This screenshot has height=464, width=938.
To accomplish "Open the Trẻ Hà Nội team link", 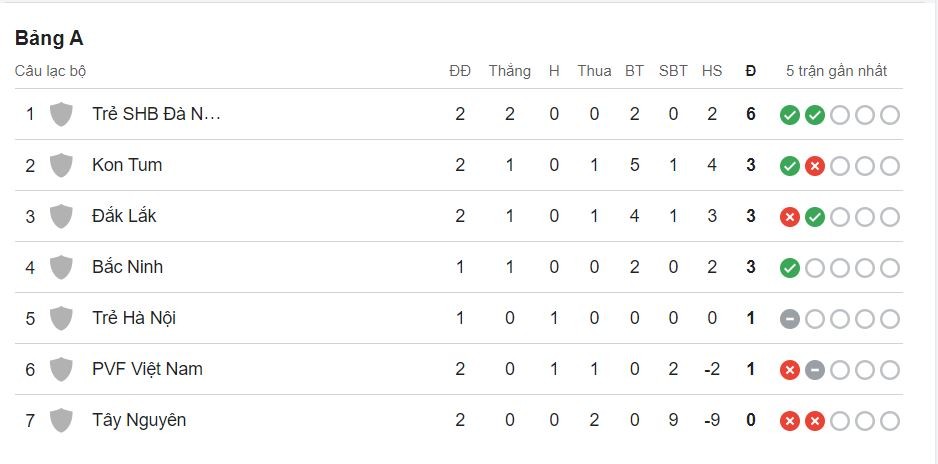I will (134, 318).
